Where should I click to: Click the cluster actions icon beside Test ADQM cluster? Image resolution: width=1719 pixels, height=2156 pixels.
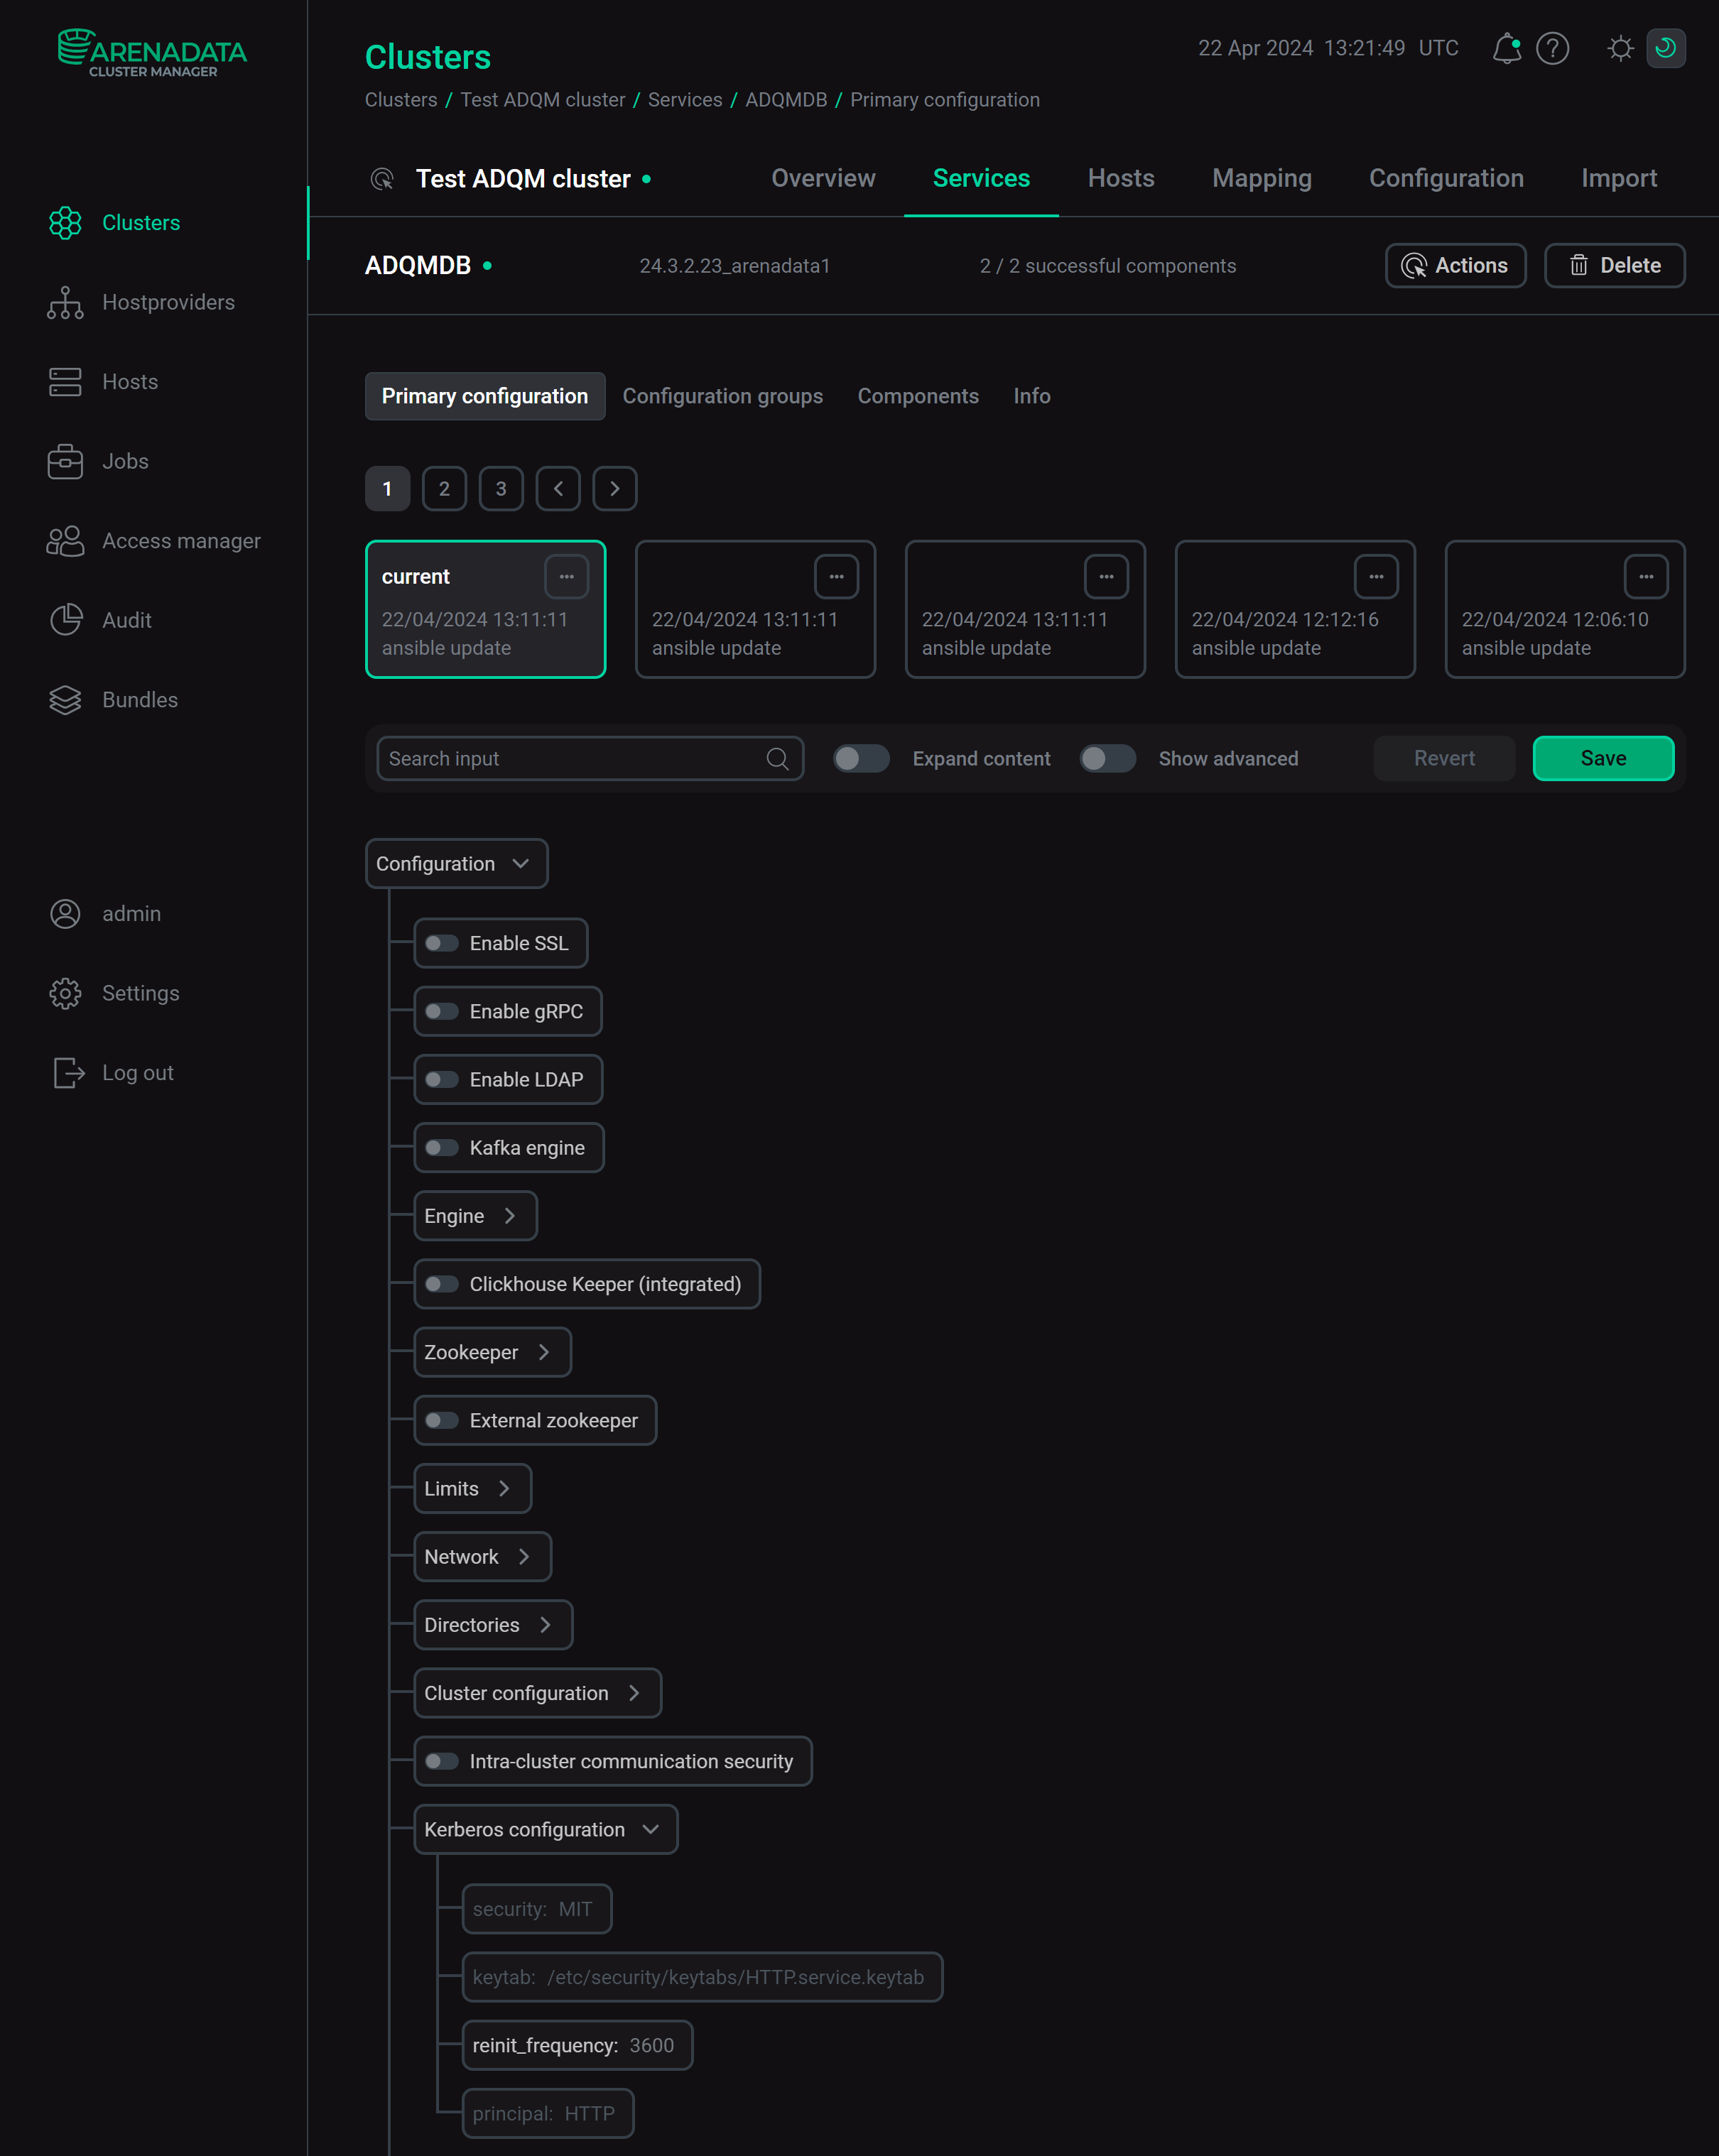coord(382,179)
